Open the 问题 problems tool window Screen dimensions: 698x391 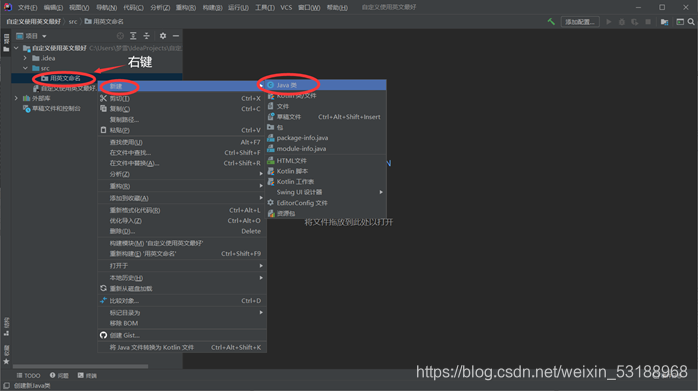pos(59,376)
